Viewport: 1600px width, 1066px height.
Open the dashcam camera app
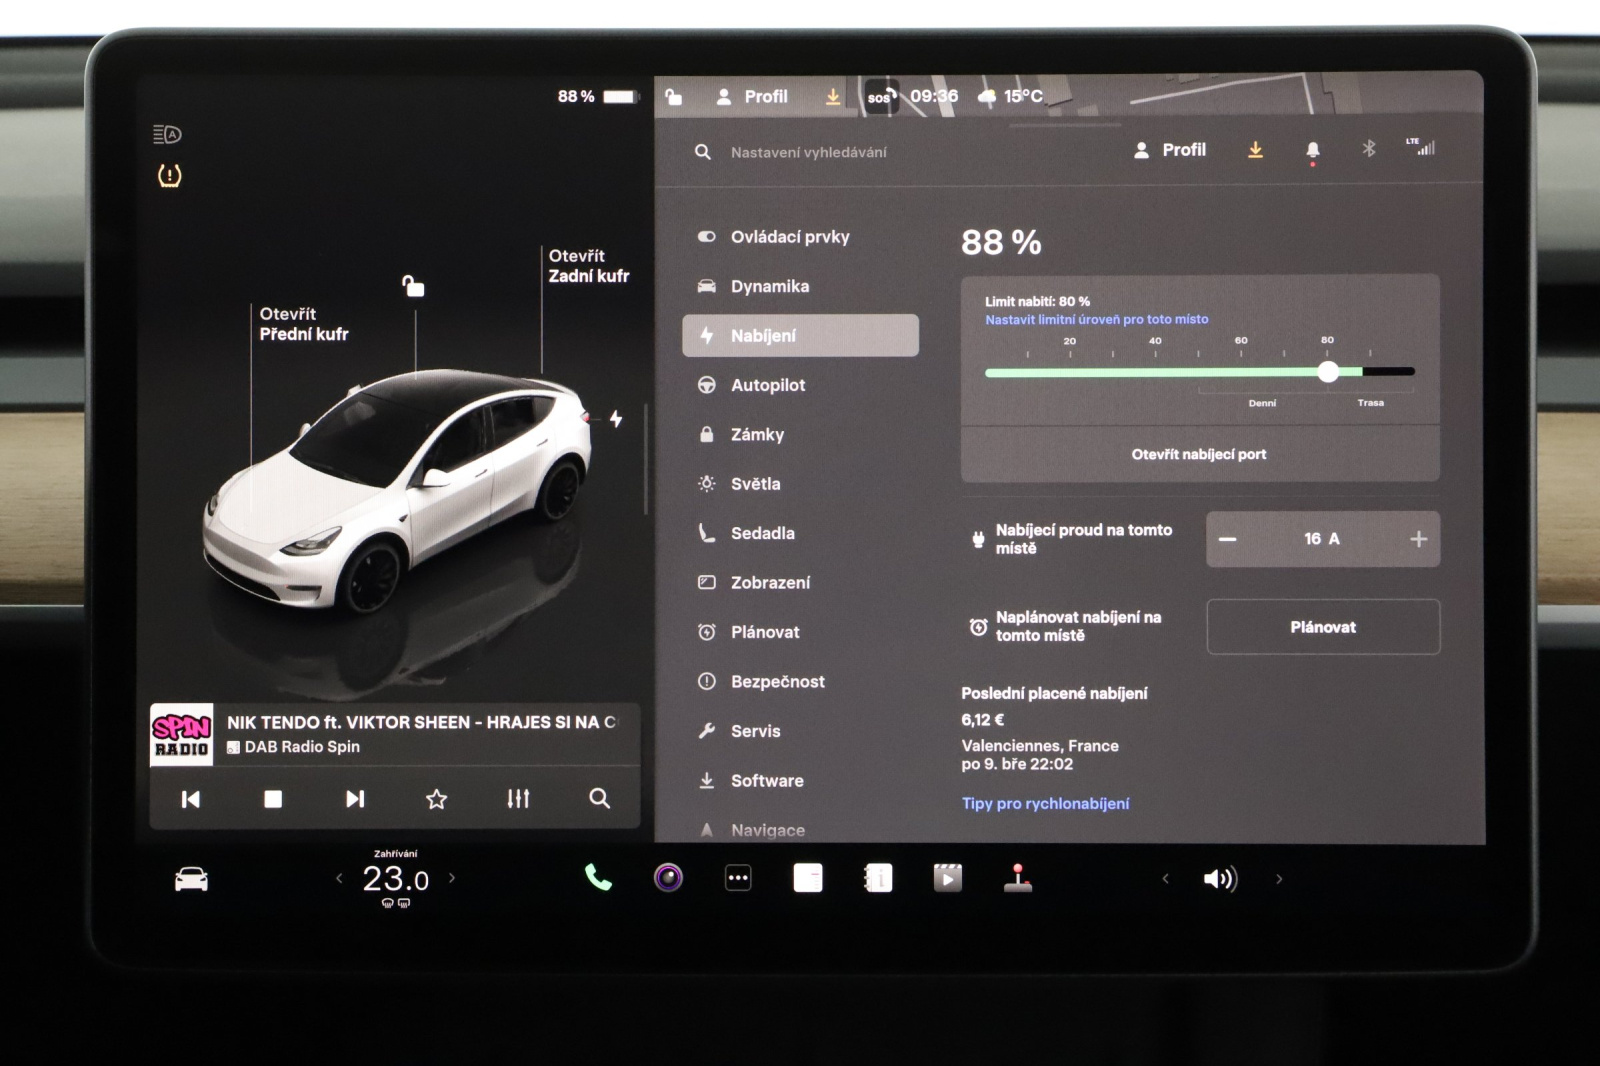668,878
